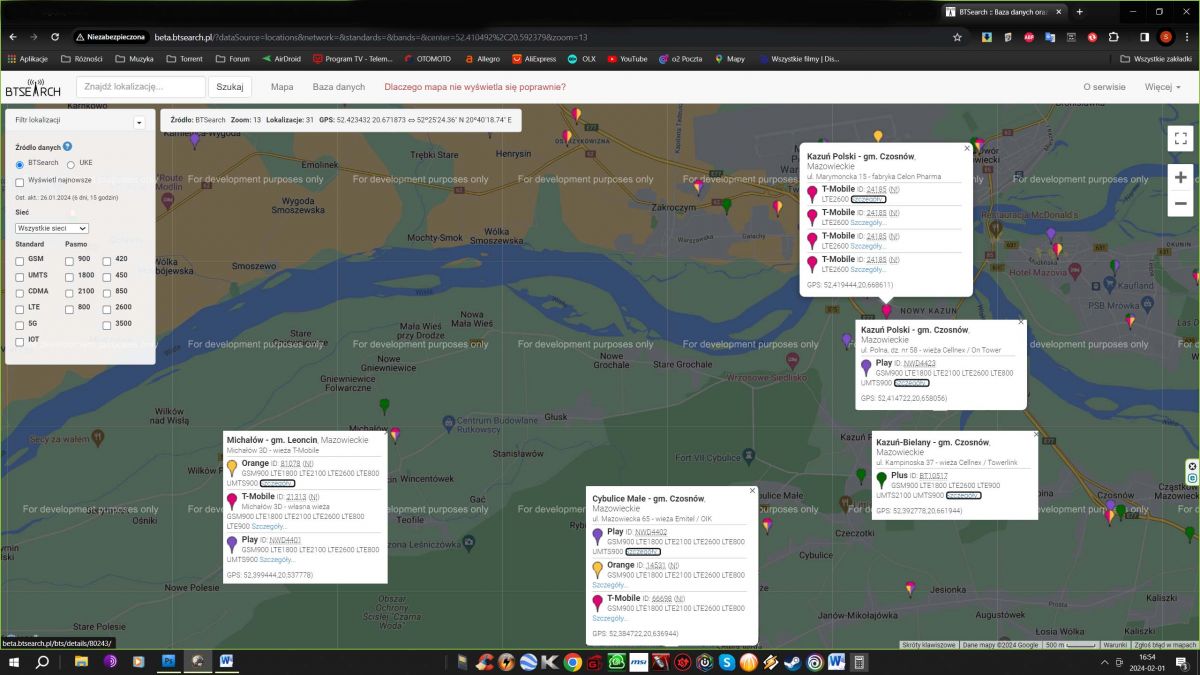Click the purple Play icon in Michałów popup
Screen dimensions: 1200x675
(232, 544)
